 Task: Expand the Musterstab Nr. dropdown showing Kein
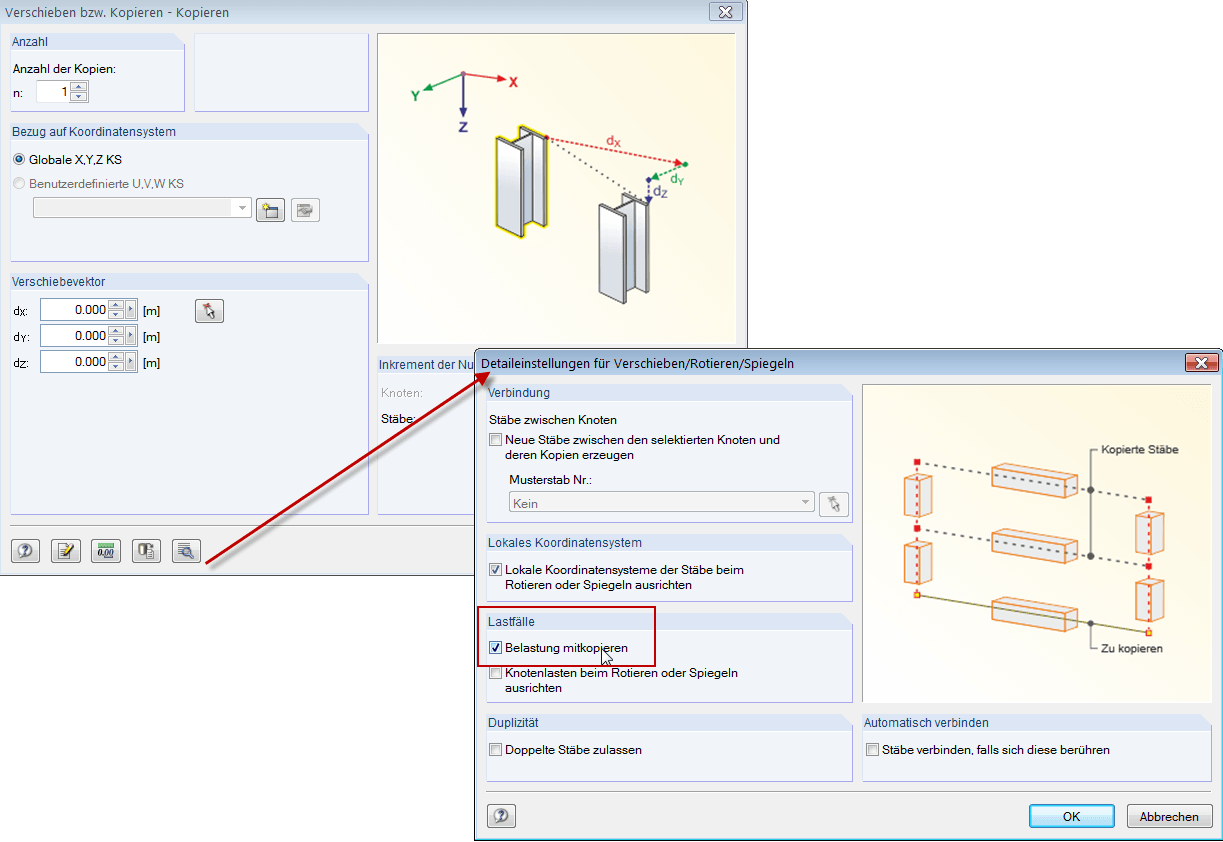coord(805,503)
